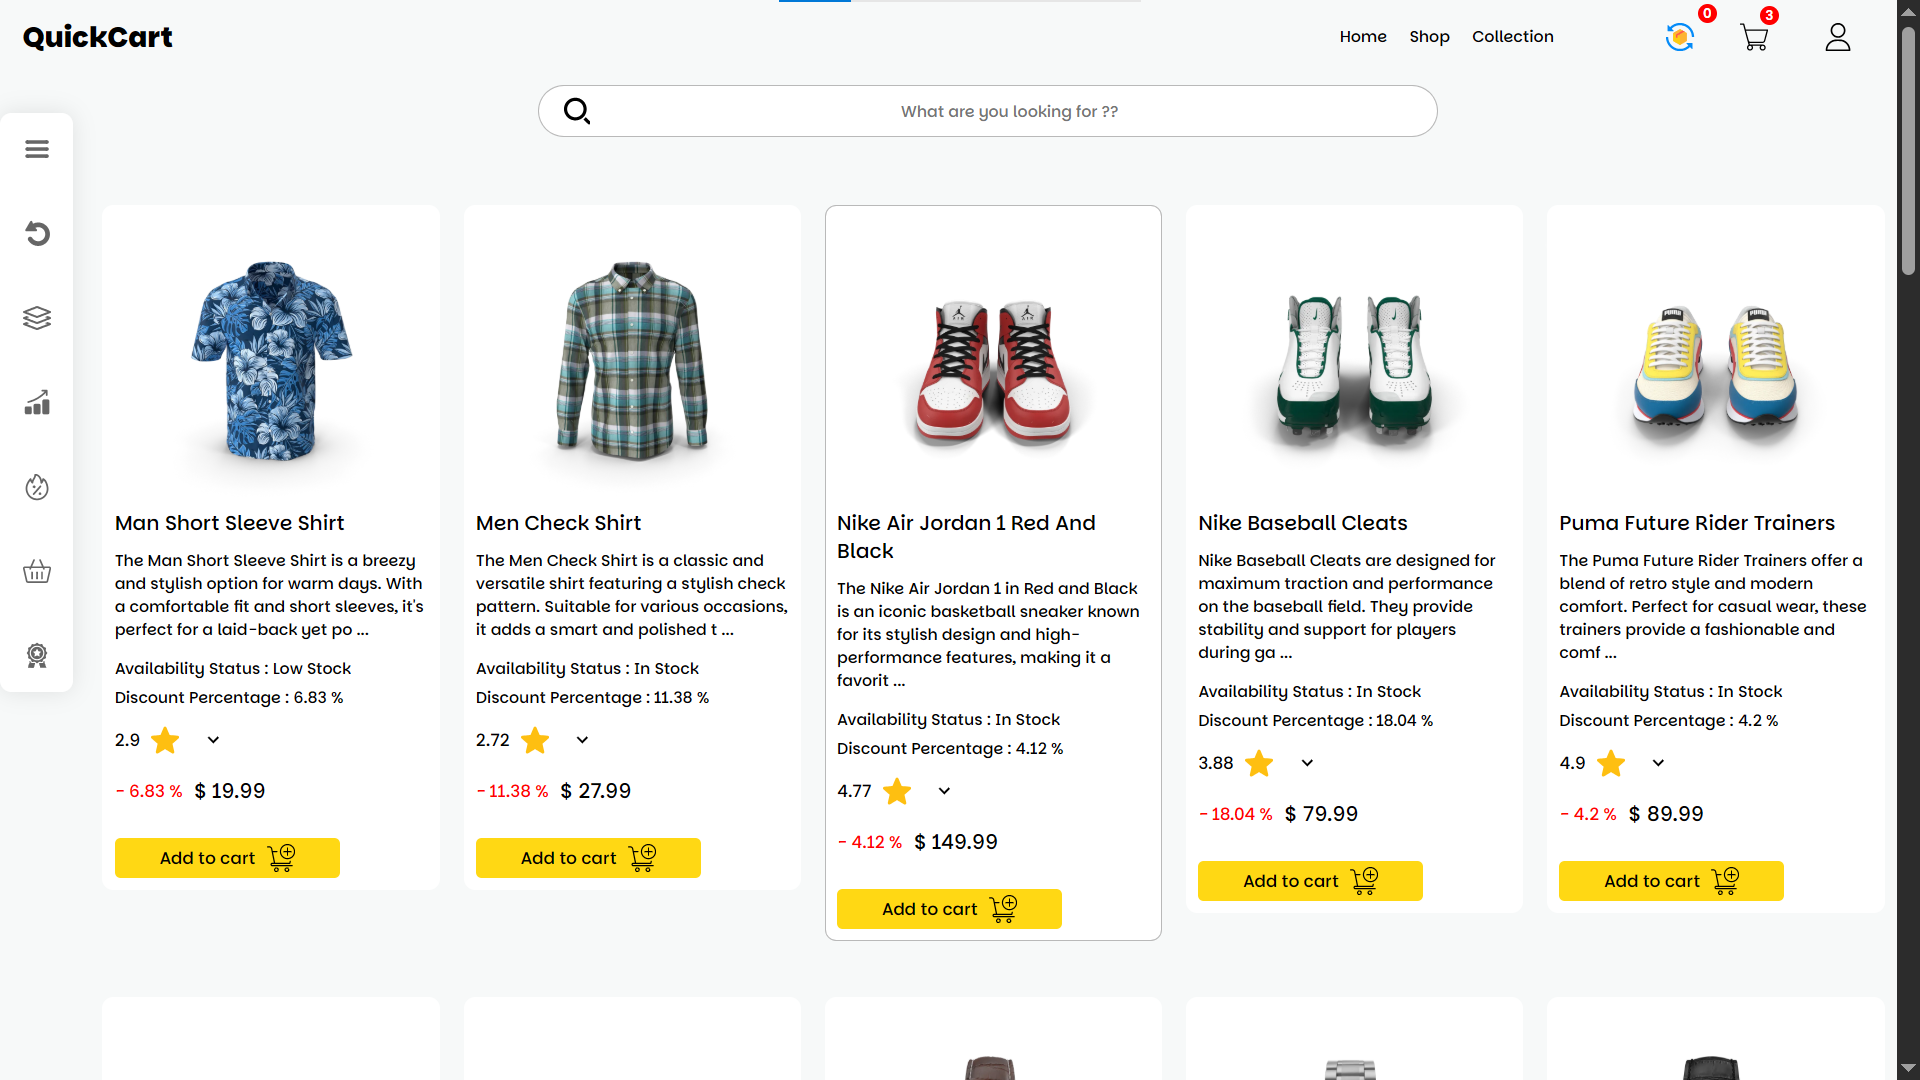Open the layers stack sidebar icon
1920x1080 pixels.
pos(37,318)
